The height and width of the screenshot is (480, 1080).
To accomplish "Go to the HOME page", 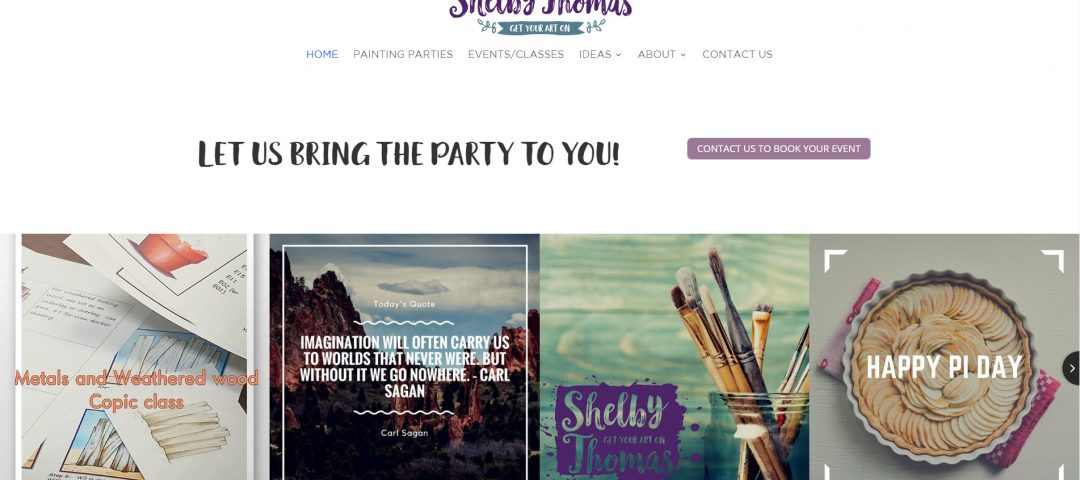I will coord(322,54).
